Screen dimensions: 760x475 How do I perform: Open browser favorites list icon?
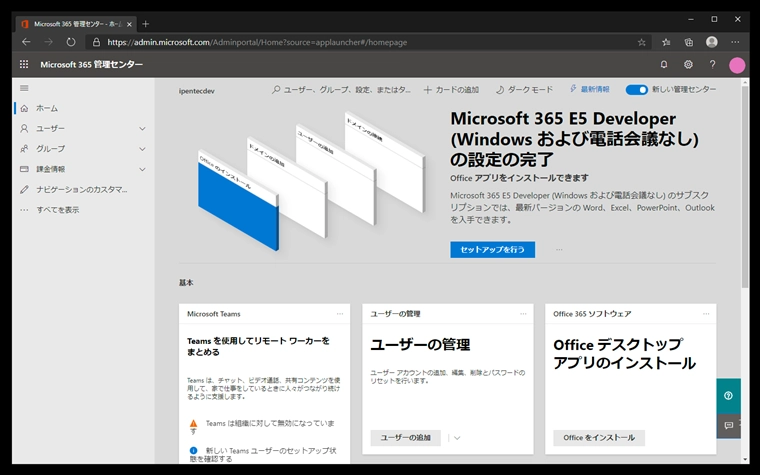[666, 42]
